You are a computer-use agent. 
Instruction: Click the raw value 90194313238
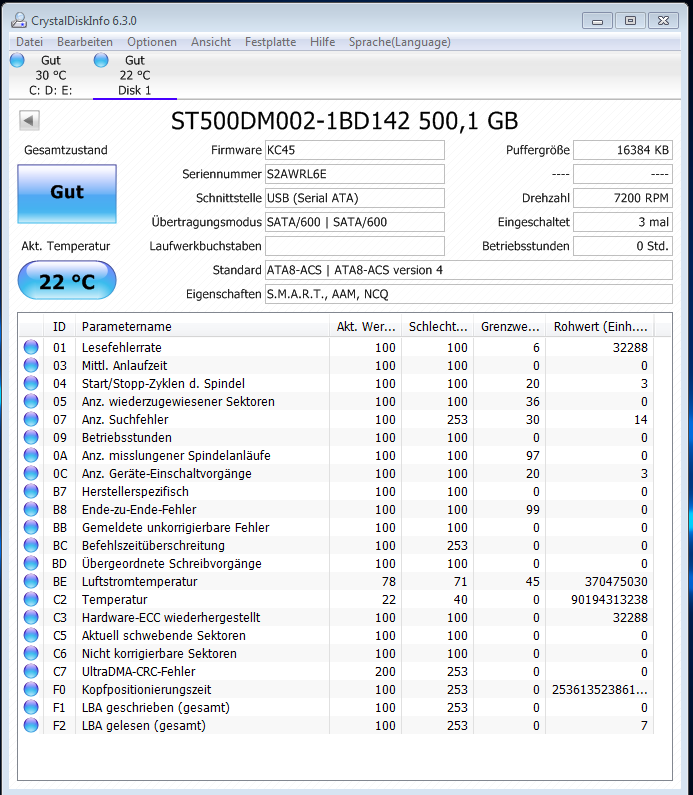609,599
